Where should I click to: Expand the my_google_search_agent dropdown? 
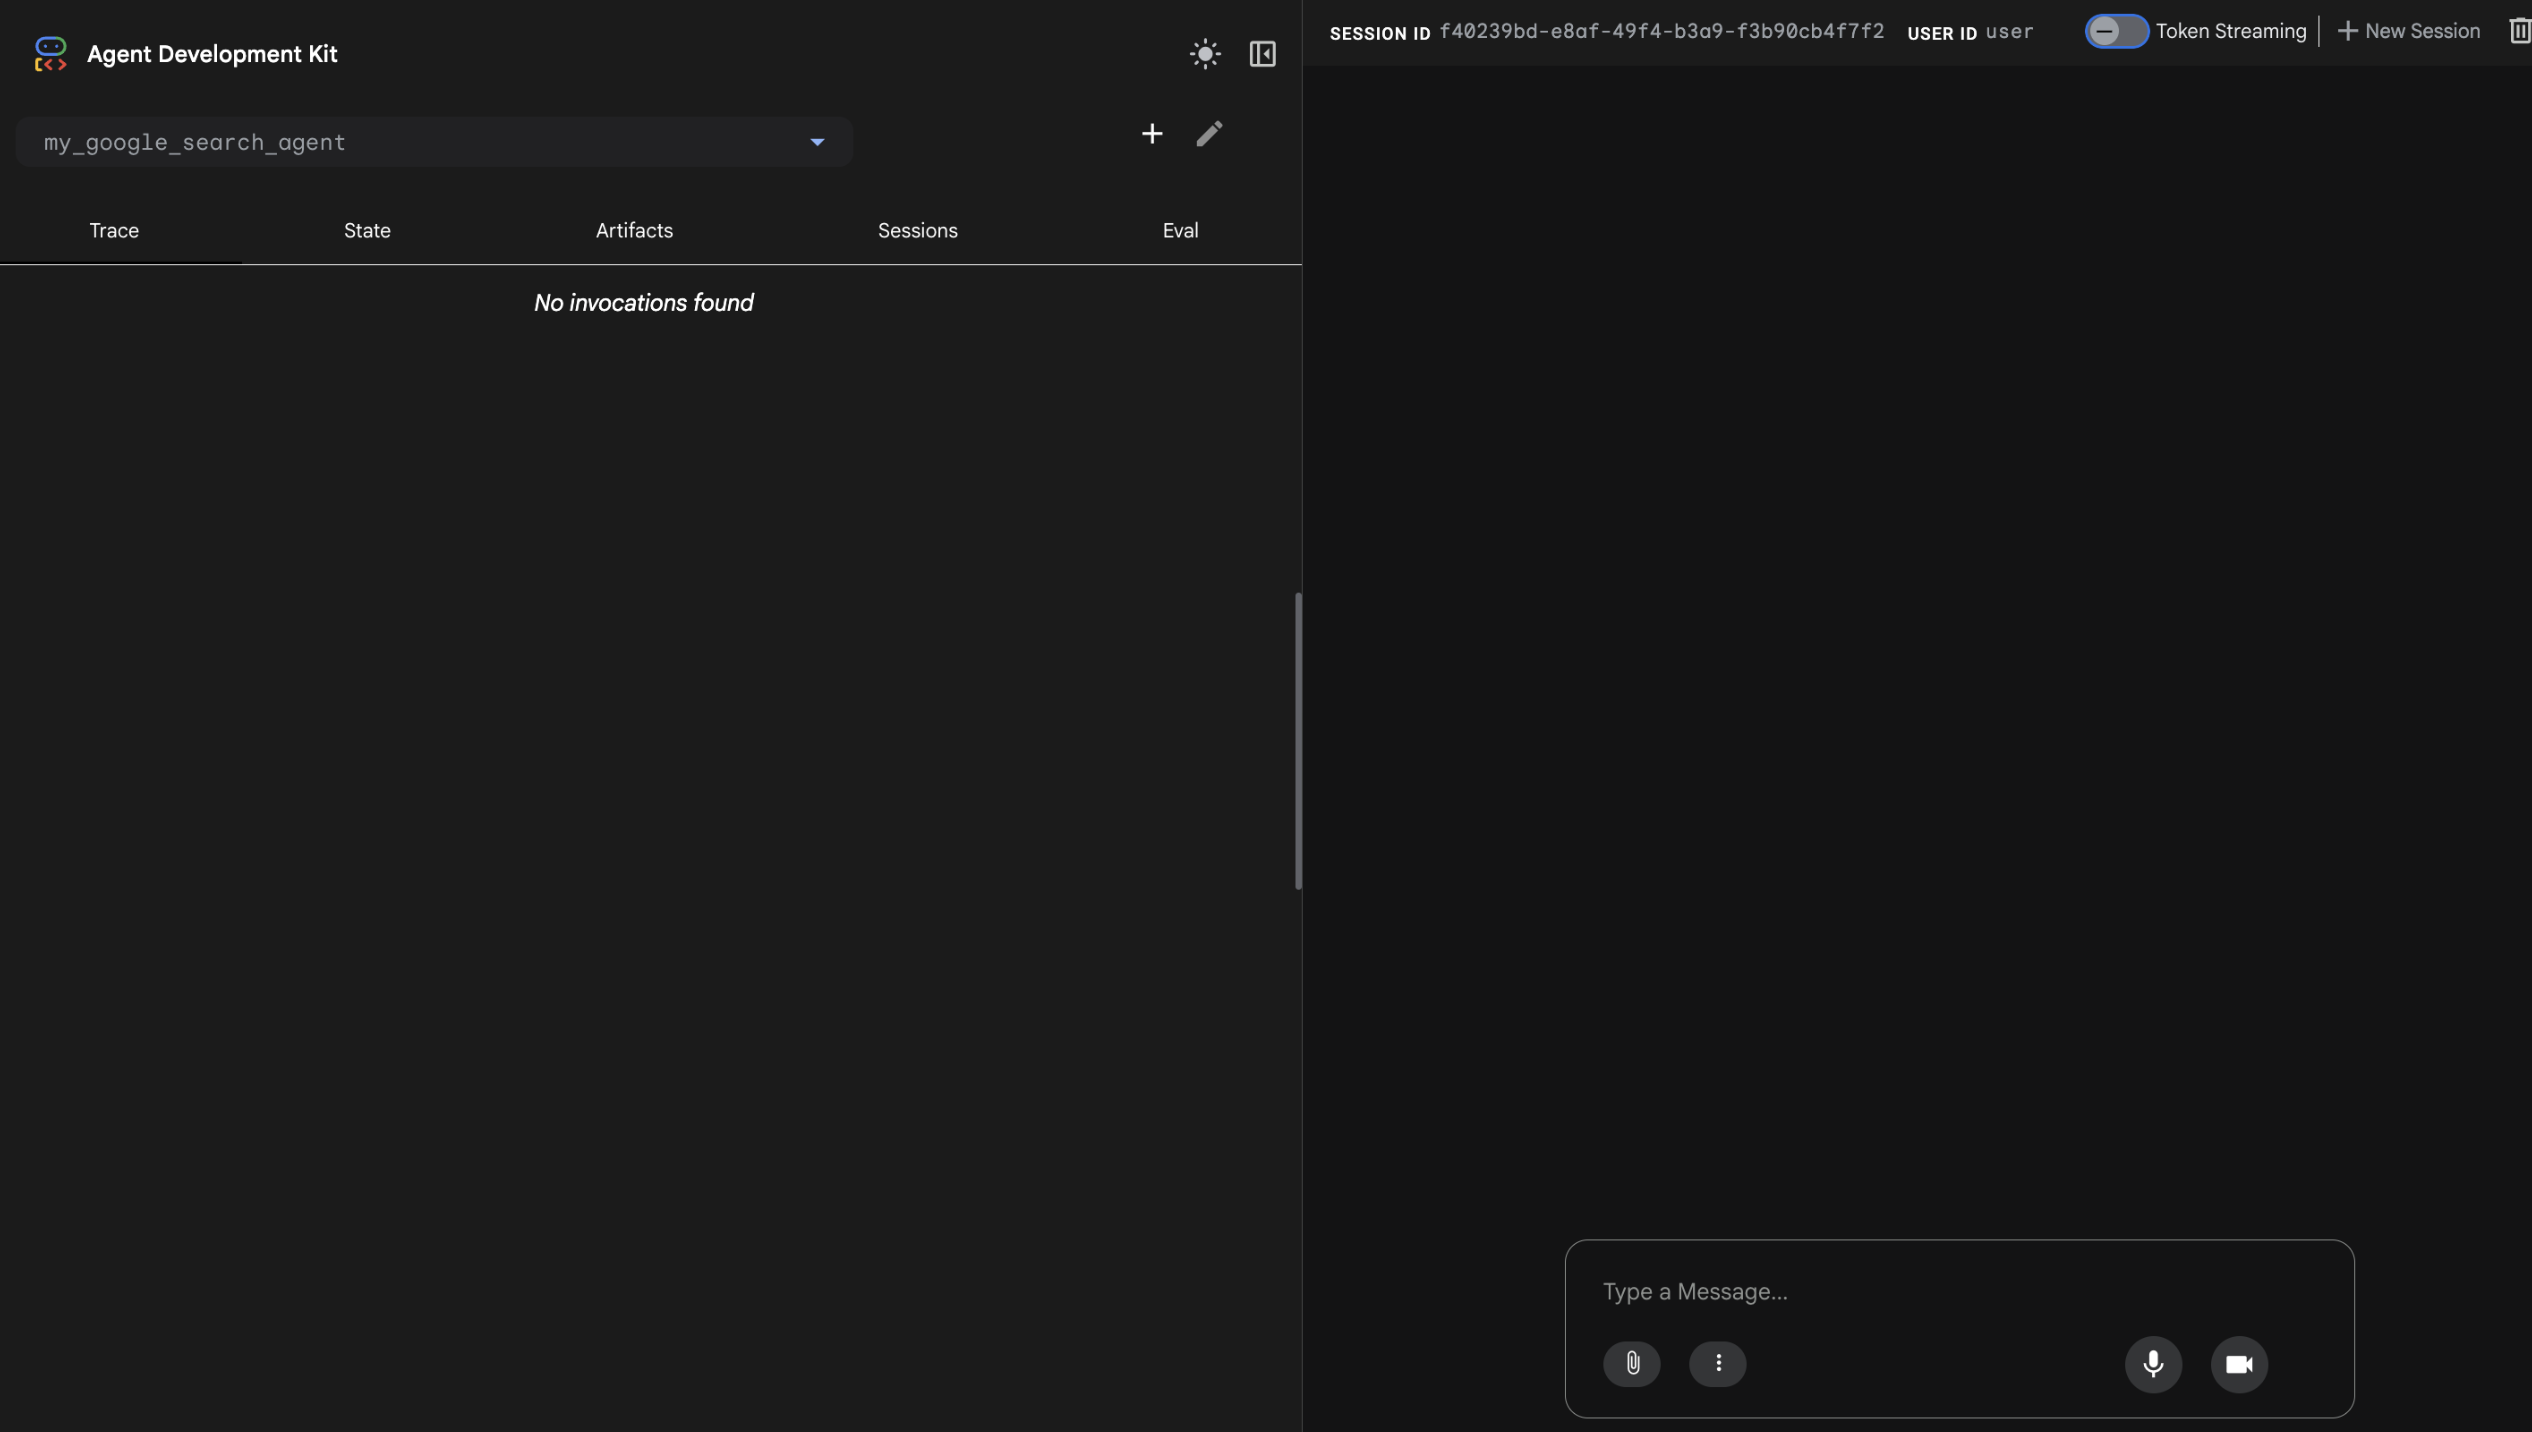(x=817, y=142)
